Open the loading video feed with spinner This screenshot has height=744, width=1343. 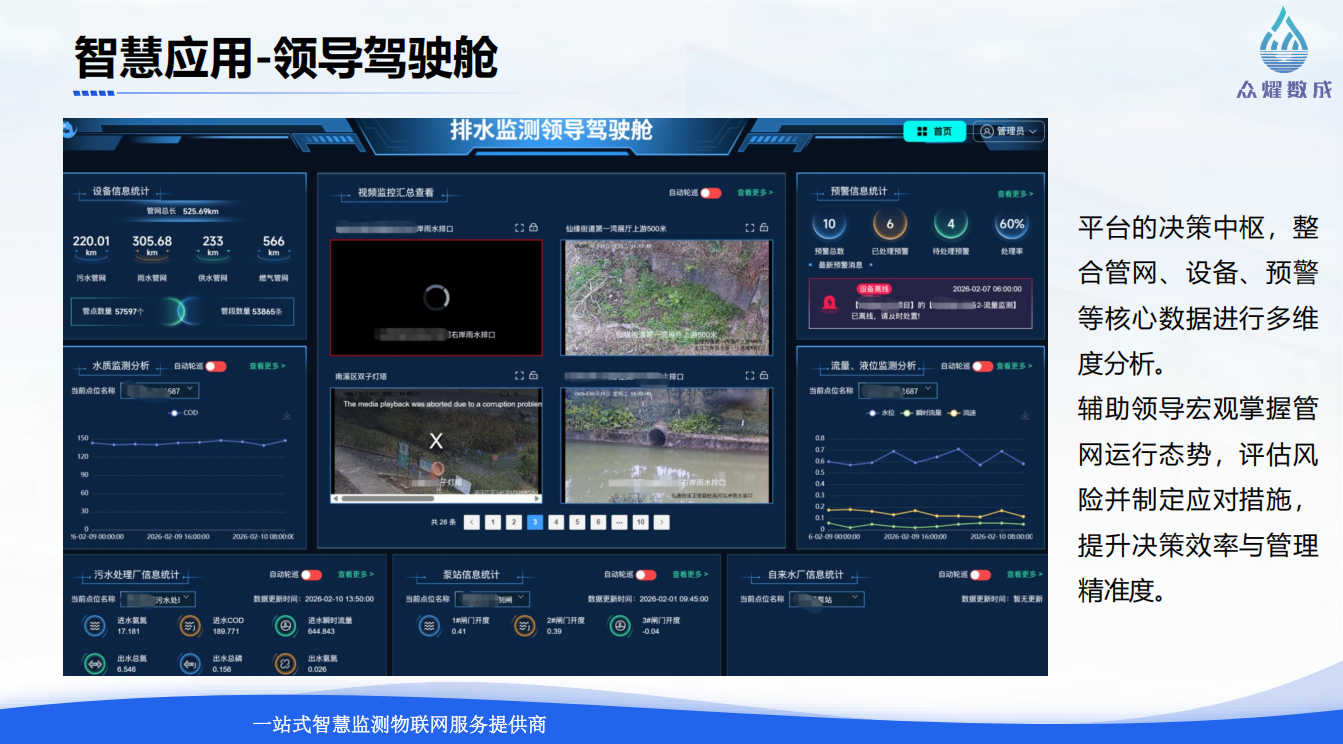pos(436,297)
